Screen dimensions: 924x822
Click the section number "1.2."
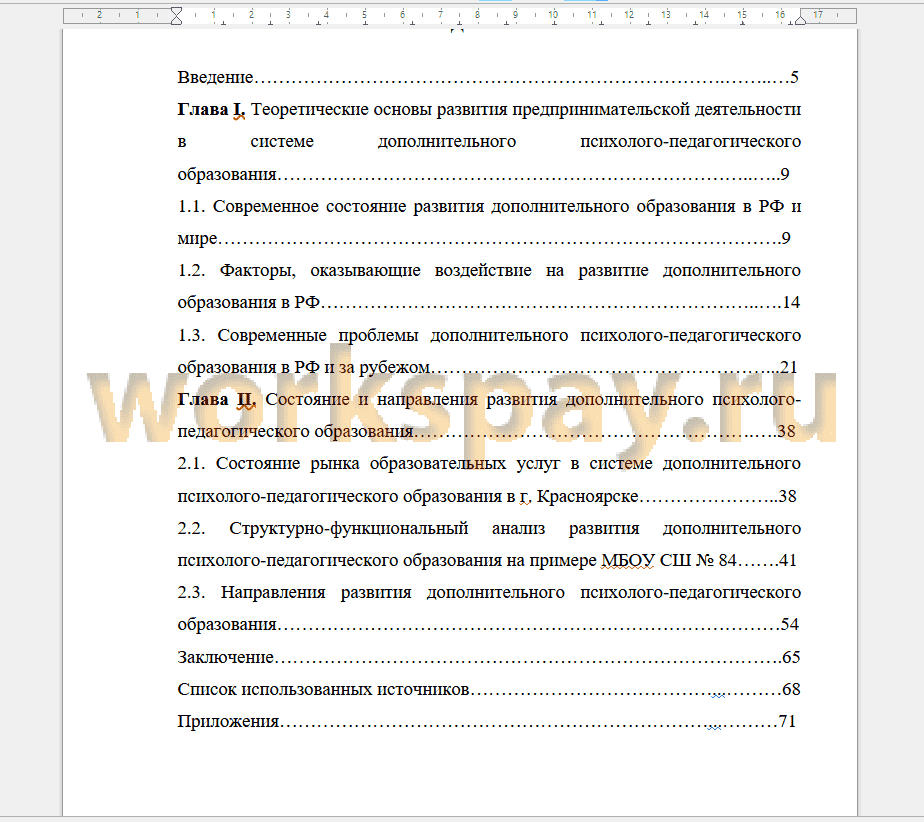(191, 270)
